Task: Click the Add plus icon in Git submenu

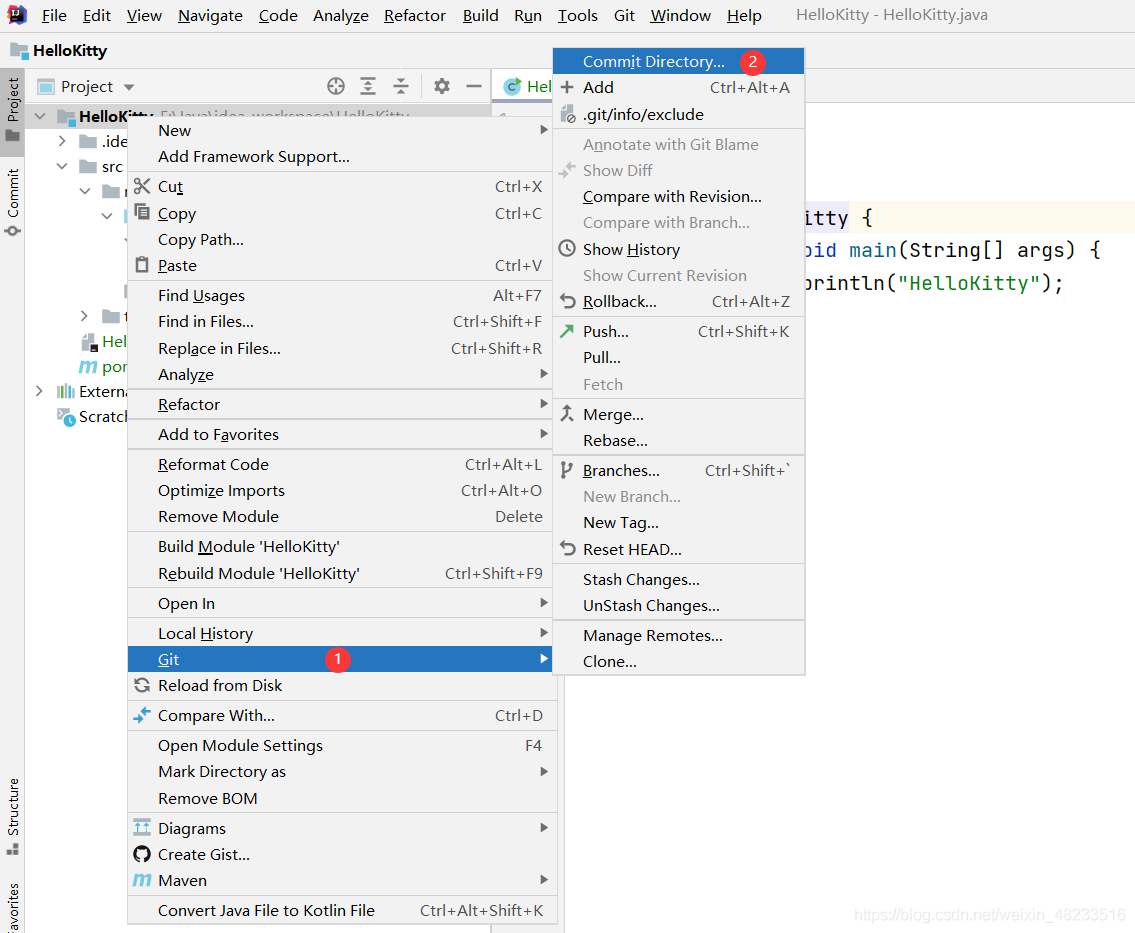Action: (568, 87)
